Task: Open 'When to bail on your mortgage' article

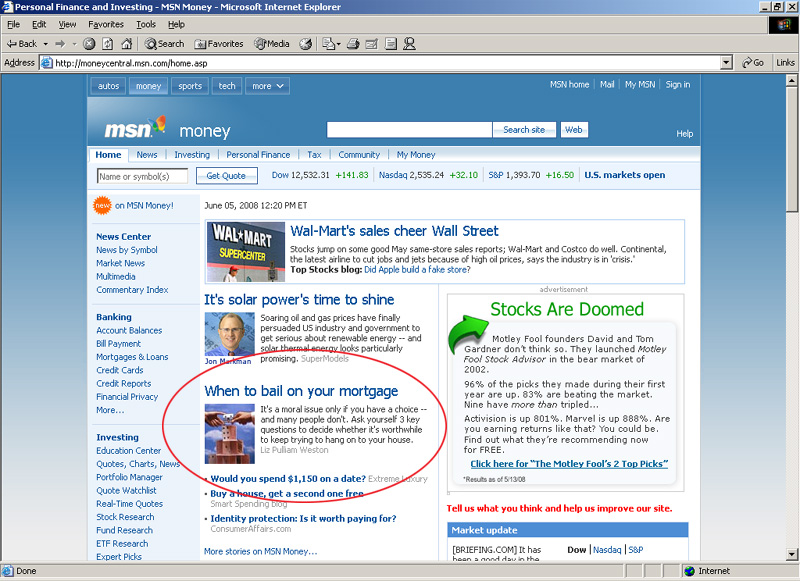Action: [301, 391]
